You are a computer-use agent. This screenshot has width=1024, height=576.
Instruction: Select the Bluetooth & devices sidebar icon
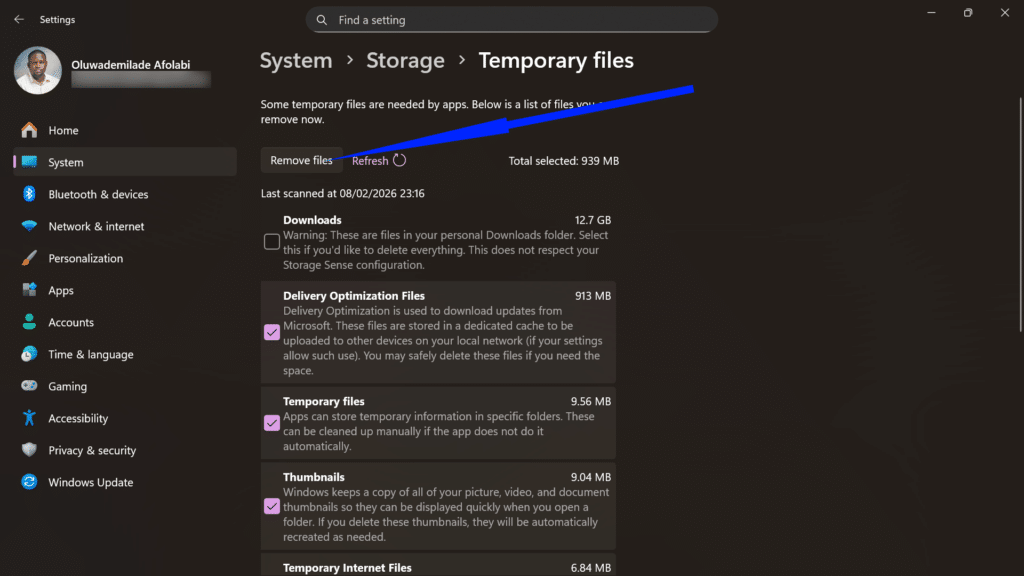tap(29, 194)
